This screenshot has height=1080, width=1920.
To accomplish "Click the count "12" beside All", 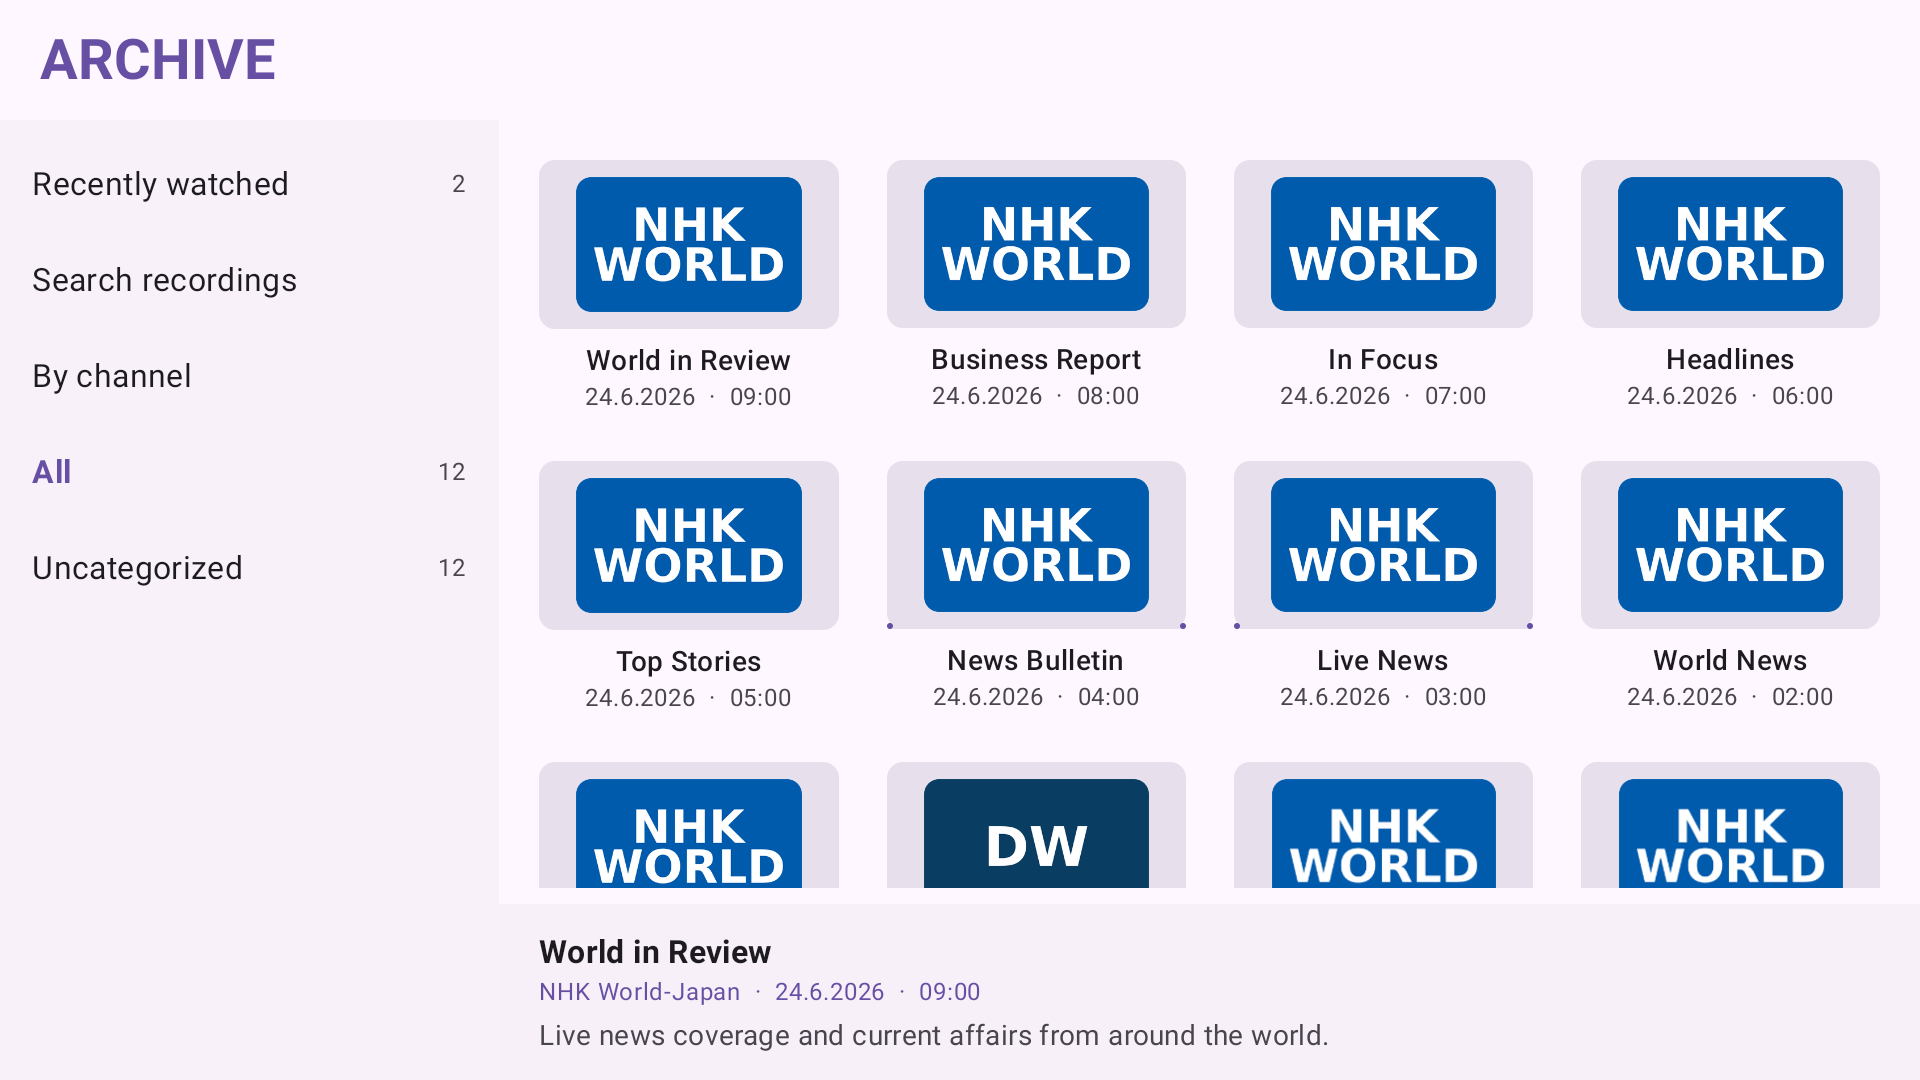I will [451, 472].
